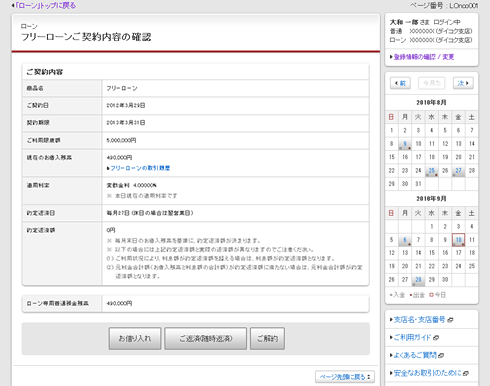Click the 0円 約定返済額 value
The width and height of the screenshot is (490, 386).
click(x=111, y=230)
